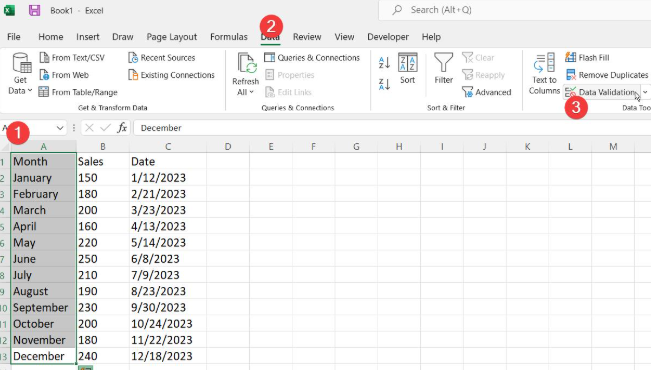Viewport: 653px width, 370px height.
Task: Import data From Text/CSV
Action: (x=72, y=58)
